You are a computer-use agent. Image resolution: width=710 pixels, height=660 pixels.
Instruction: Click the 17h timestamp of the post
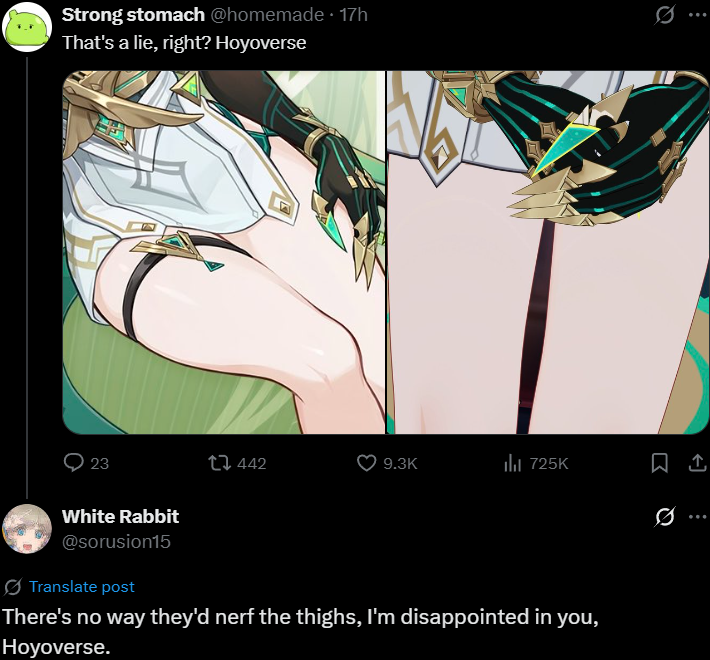[x=354, y=15]
